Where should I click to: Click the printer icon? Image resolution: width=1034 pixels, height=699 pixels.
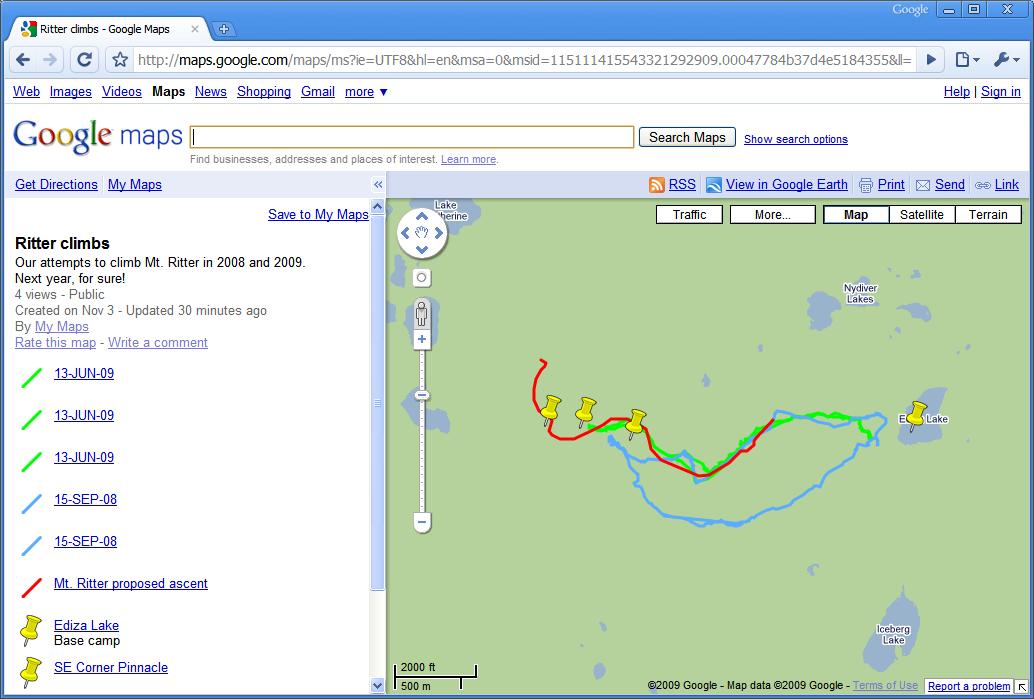[x=866, y=185]
